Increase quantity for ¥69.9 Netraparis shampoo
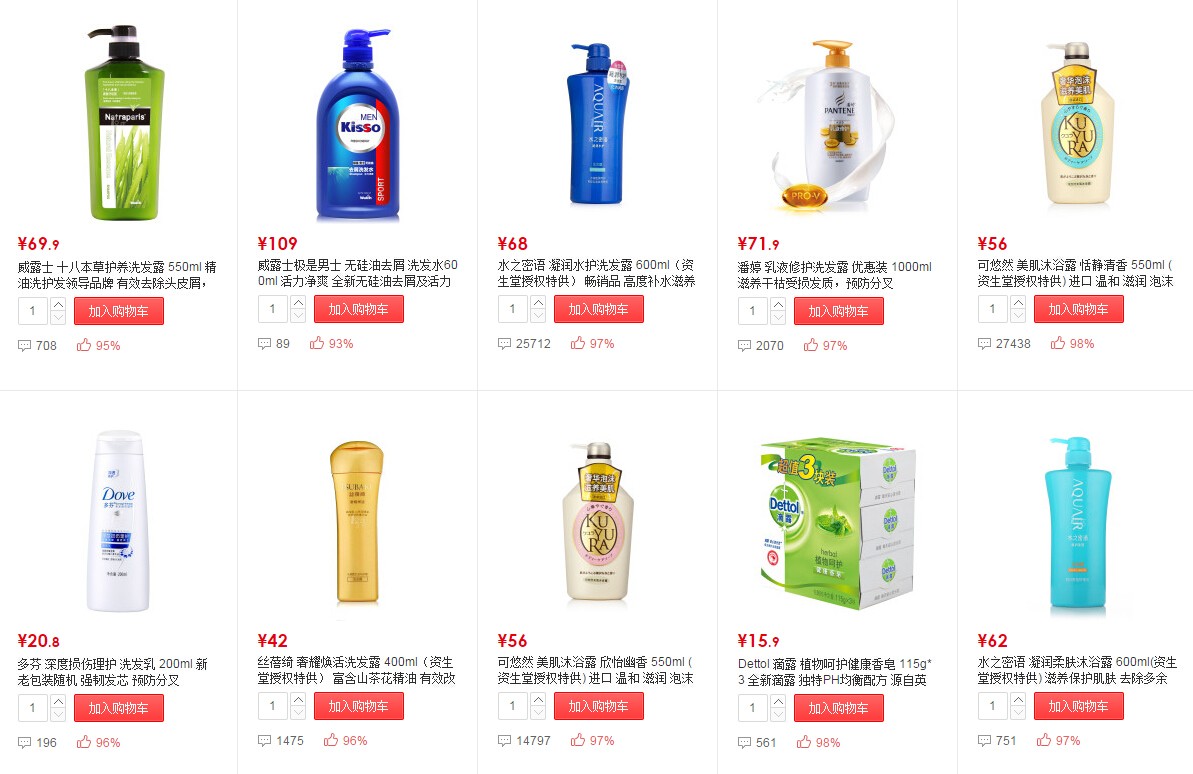Image resolution: width=1193 pixels, height=774 pixels. tap(59, 304)
